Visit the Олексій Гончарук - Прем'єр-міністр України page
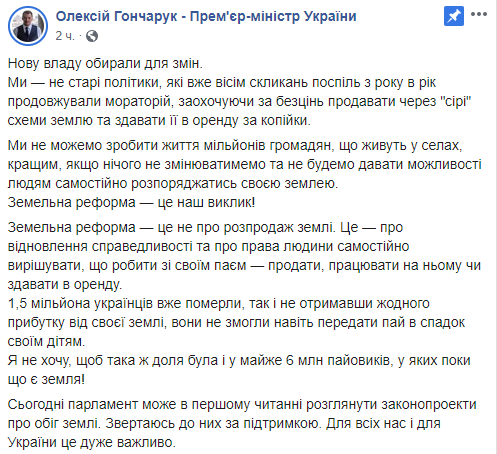This screenshot has height=454, width=497. (x=206, y=16)
